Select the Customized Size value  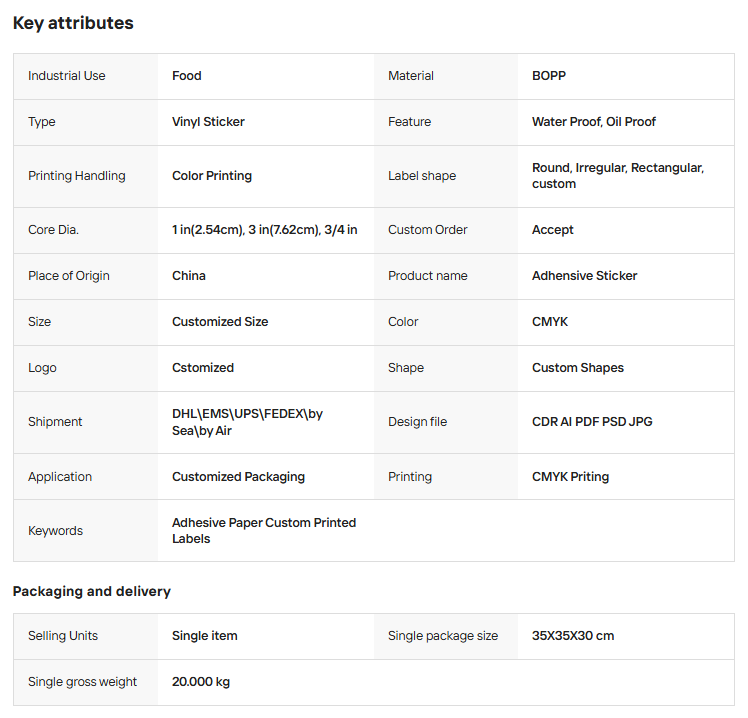pos(220,322)
